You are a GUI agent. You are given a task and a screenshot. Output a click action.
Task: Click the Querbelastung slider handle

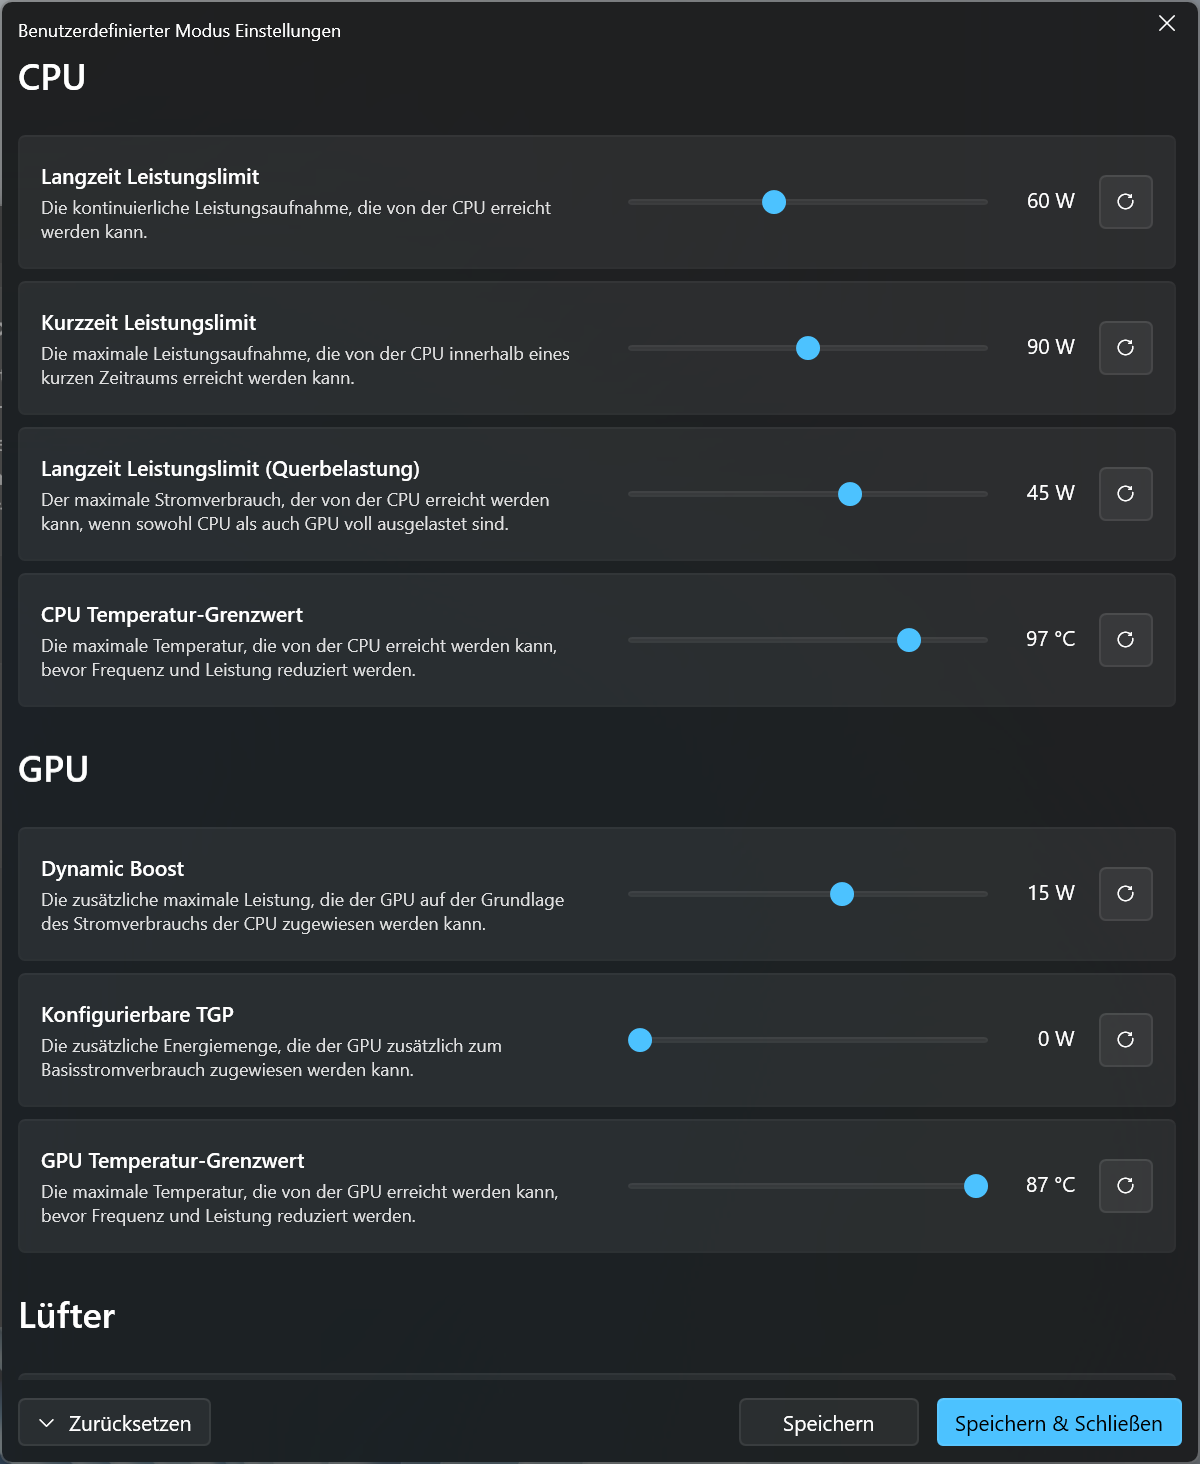click(x=850, y=494)
